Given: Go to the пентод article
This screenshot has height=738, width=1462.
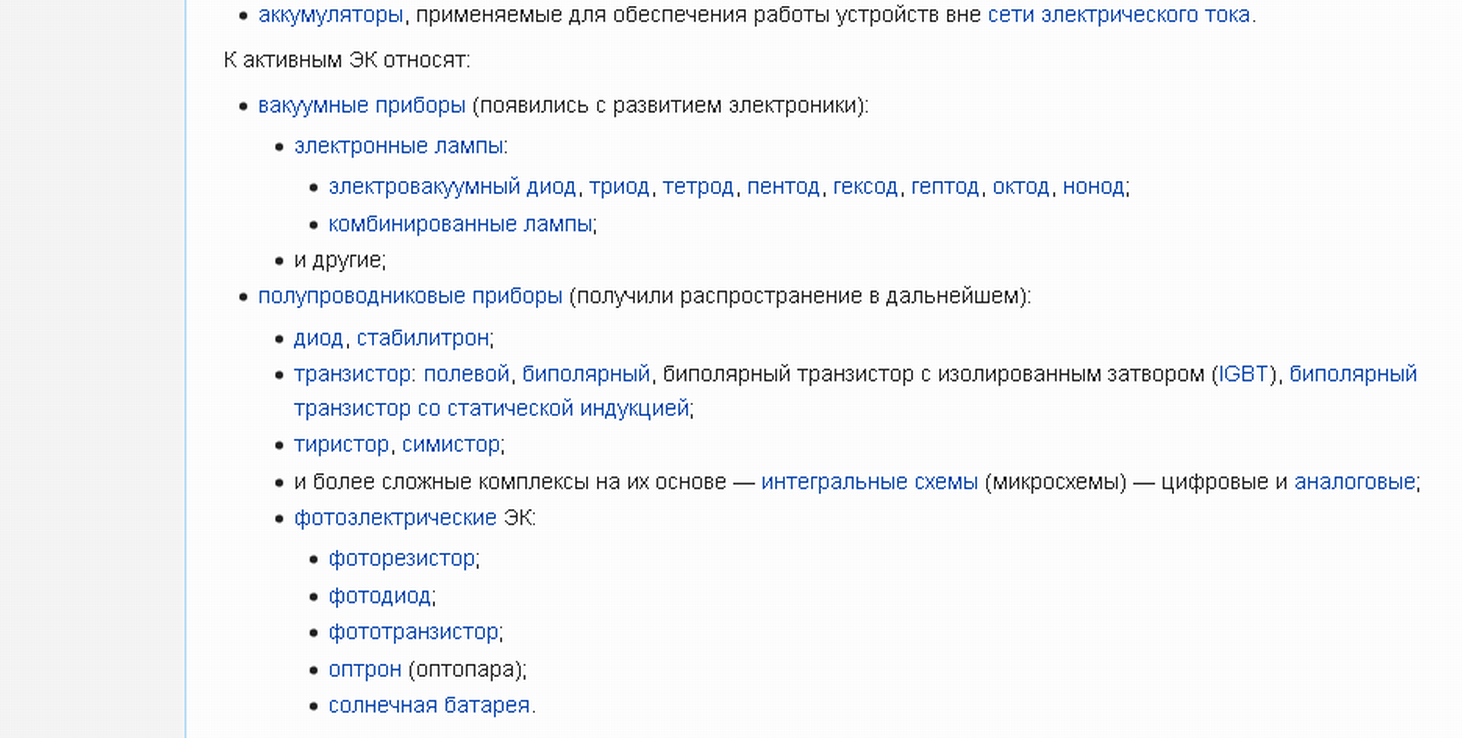Looking at the screenshot, I should point(783,187).
